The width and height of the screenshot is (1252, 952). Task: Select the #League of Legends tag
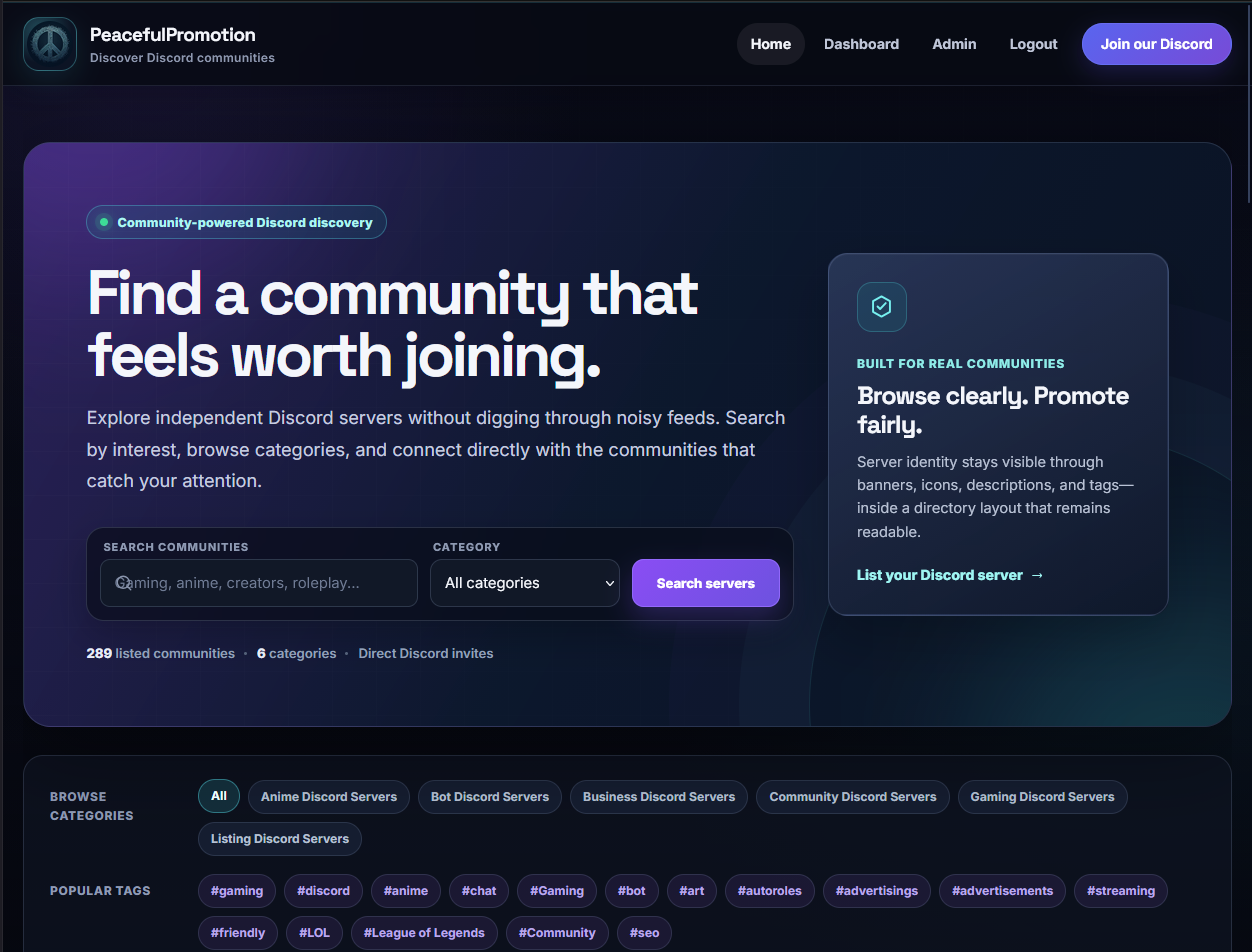pos(424,933)
